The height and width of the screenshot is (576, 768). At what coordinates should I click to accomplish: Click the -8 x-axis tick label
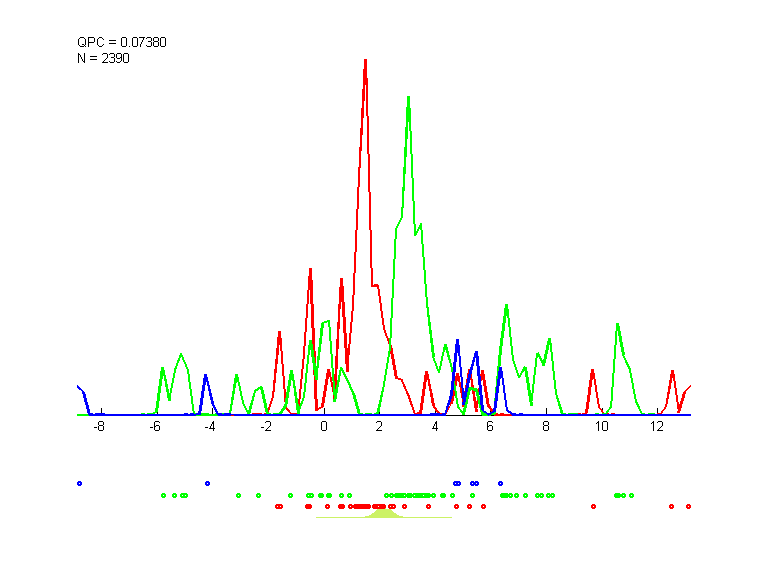(x=99, y=427)
